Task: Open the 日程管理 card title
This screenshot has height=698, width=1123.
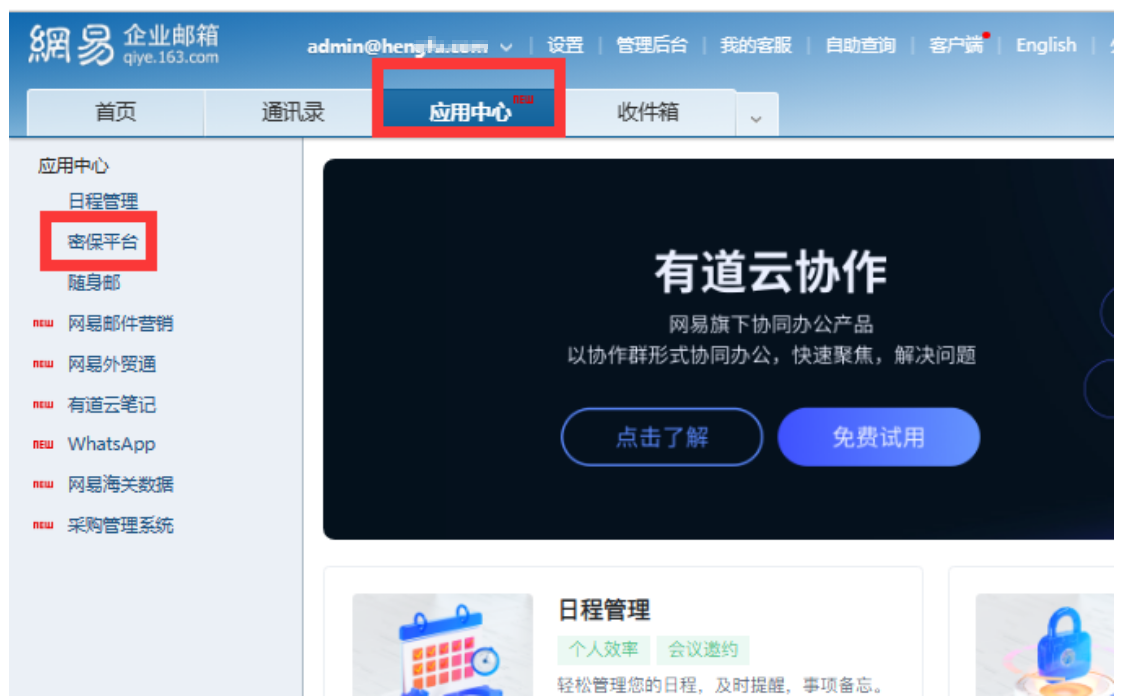Action: (x=604, y=610)
